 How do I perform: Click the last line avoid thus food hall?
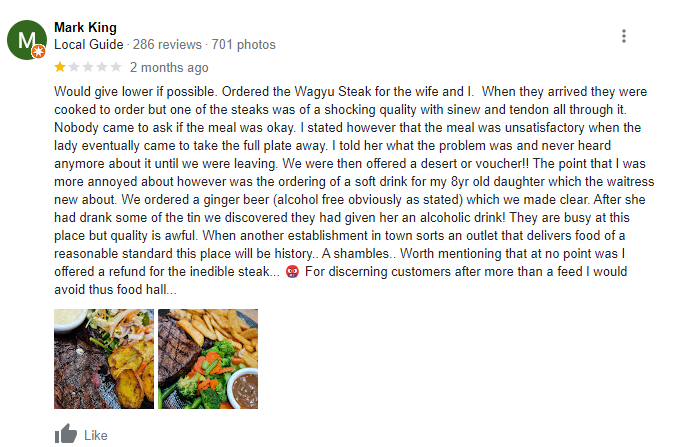tap(115, 290)
